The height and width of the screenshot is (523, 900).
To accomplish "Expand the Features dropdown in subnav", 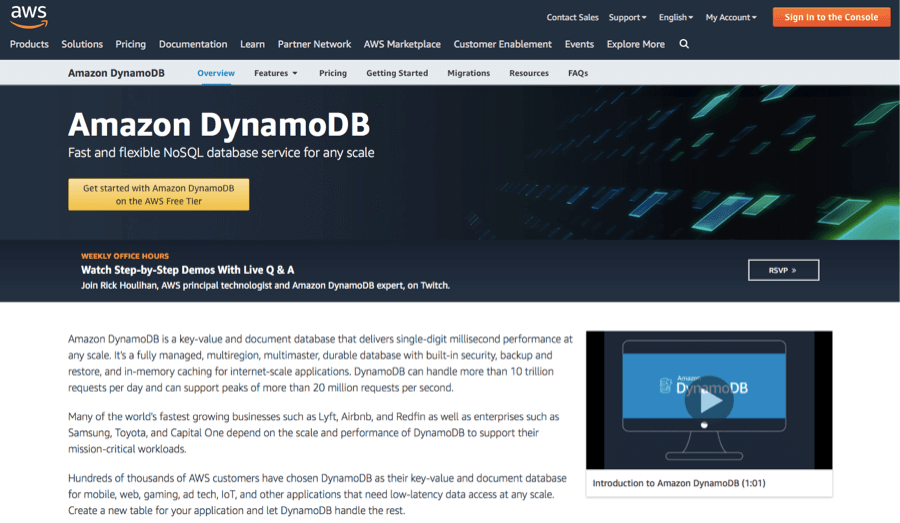I will (276, 73).
